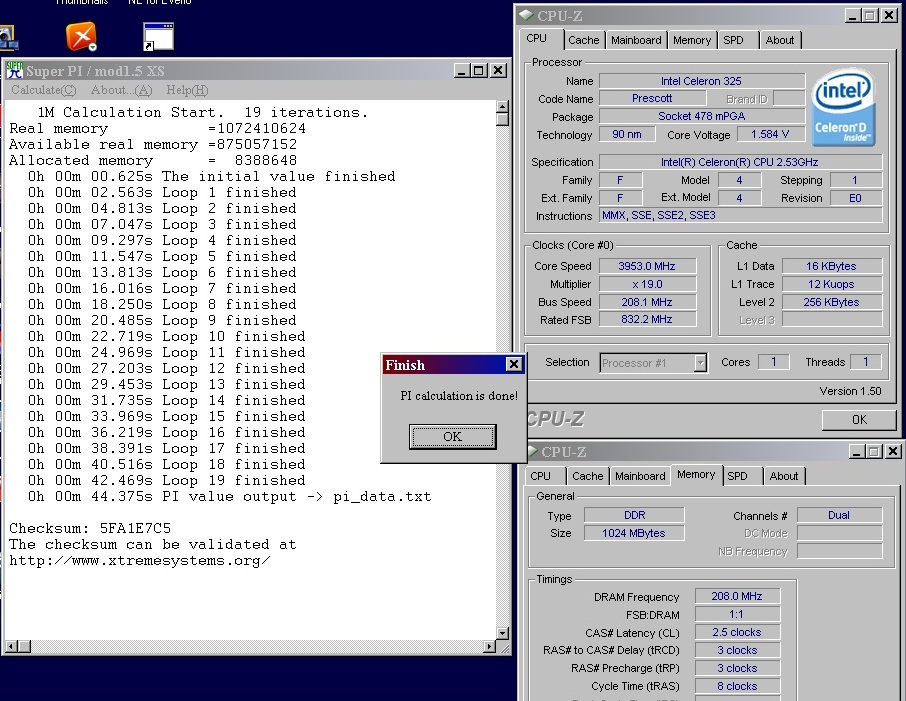
Task: Switch to the Cache tab in top CPU-Z
Action: point(584,40)
